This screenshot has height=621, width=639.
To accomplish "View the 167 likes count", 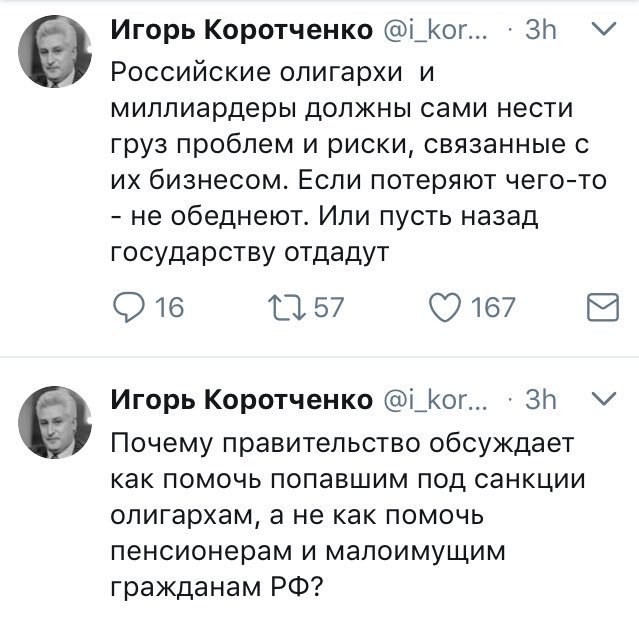I will (x=493, y=307).
